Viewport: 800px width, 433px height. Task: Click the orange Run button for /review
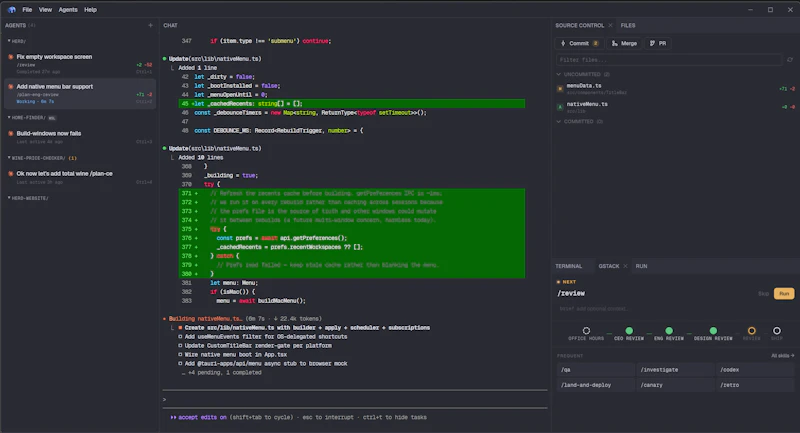click(x=784, y=294)
